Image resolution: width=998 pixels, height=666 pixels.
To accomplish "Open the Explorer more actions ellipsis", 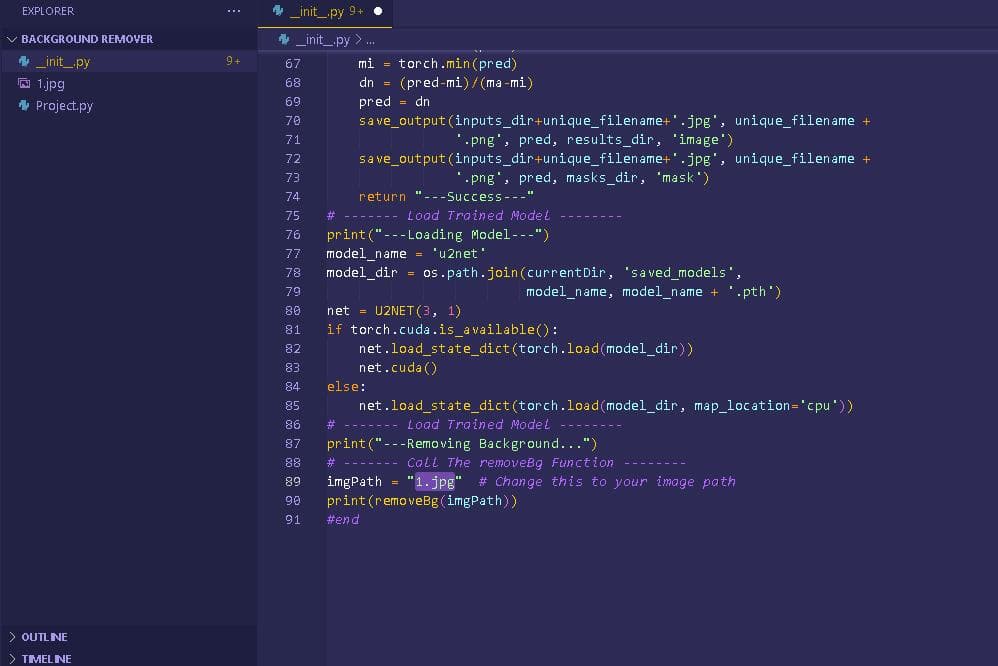I will click(234, 11).
